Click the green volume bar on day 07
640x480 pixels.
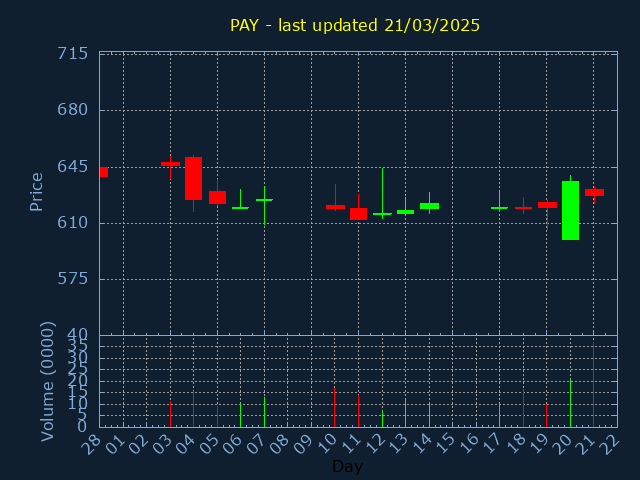[x=264, y=412]
